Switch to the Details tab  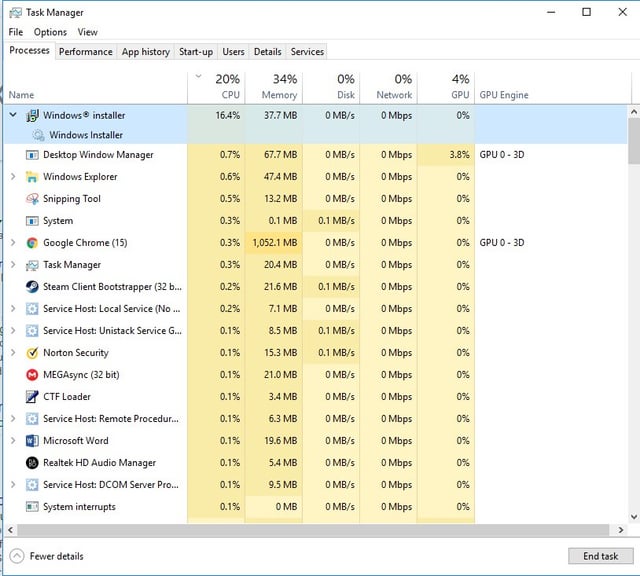[x=268, y=52]
